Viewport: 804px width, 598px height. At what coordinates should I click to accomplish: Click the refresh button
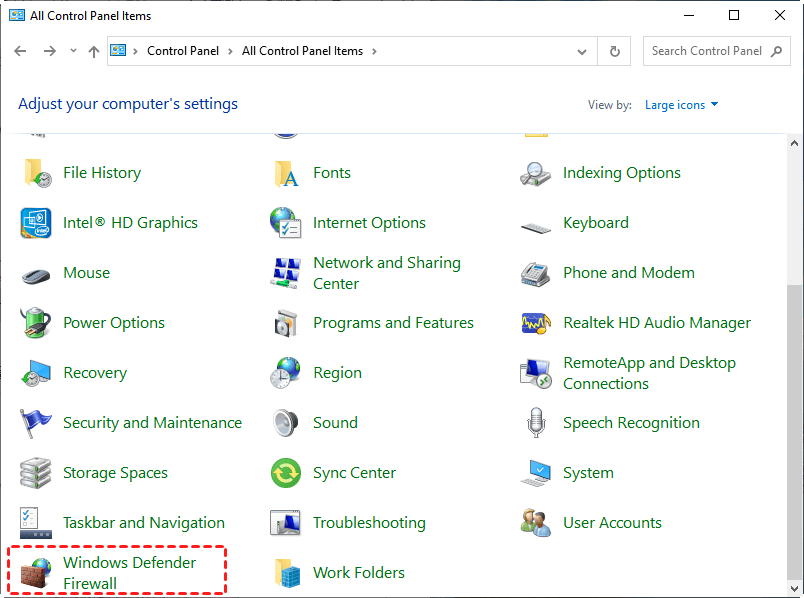coord(615,51)
